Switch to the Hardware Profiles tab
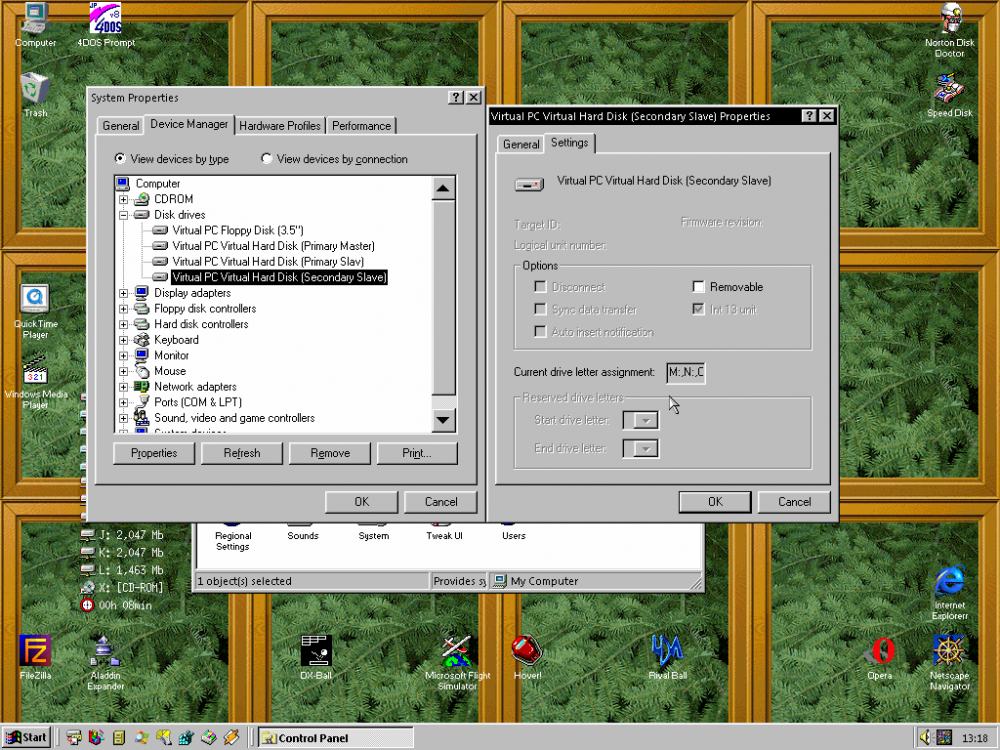 [x=280, y=126]
